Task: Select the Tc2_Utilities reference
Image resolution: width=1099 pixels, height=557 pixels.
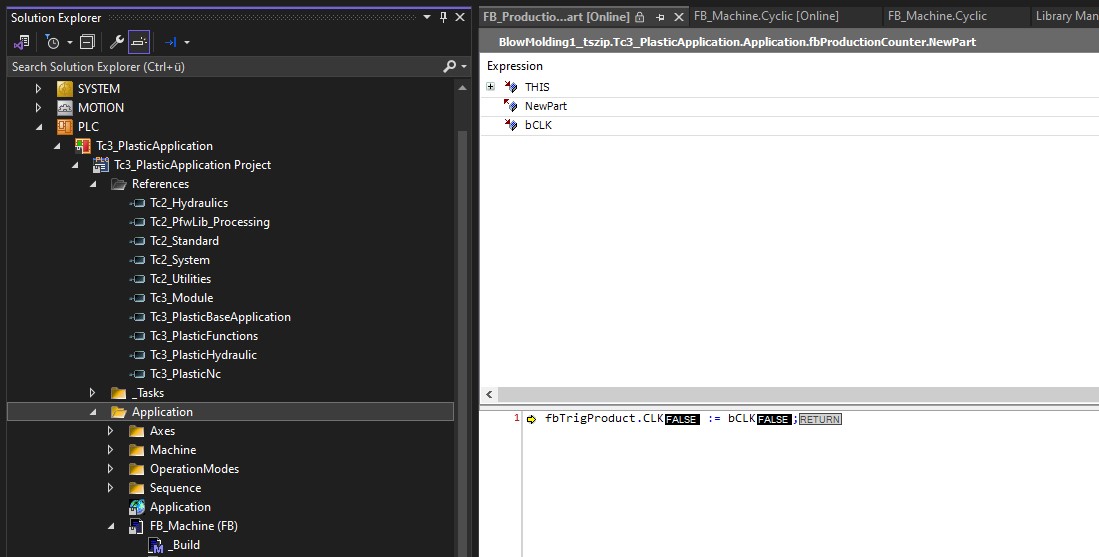Action: (180, 279)
